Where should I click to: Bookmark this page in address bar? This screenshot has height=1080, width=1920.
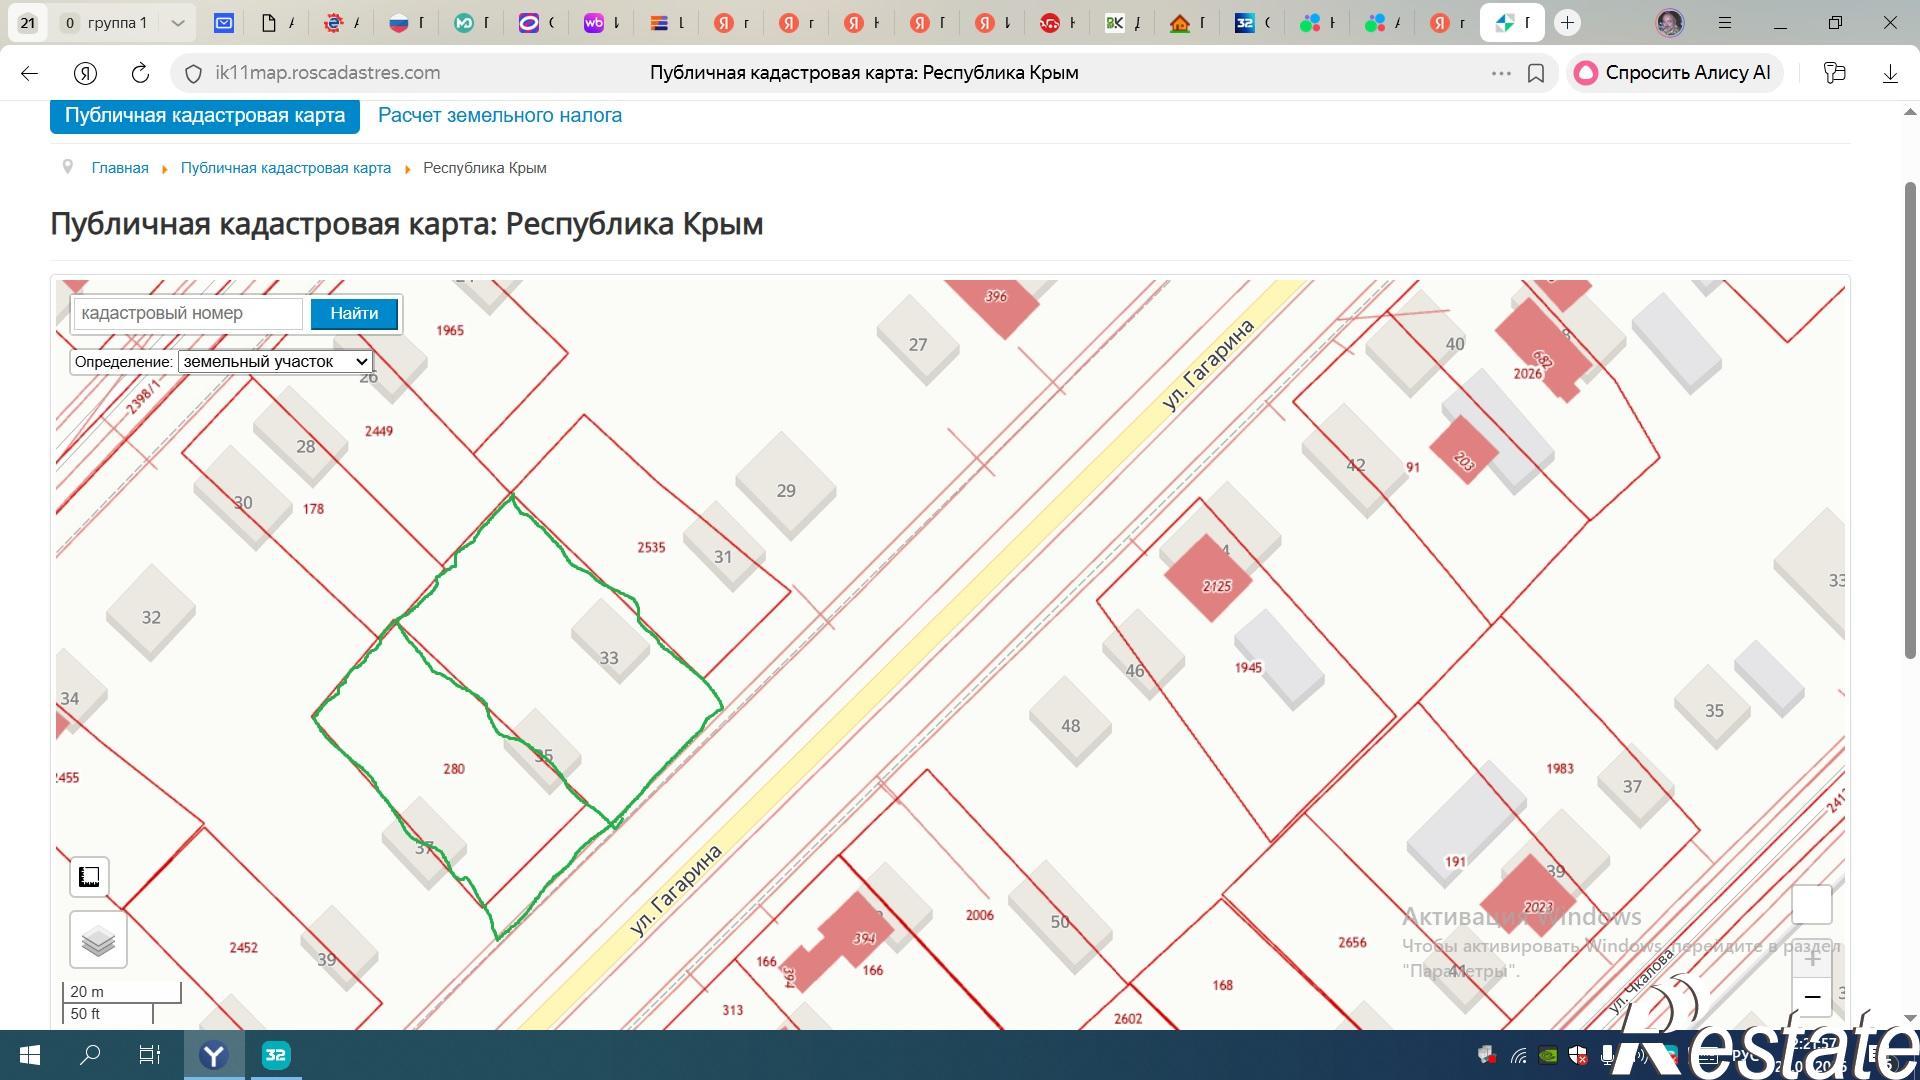pyautogui.click(x=1536, y=73)
